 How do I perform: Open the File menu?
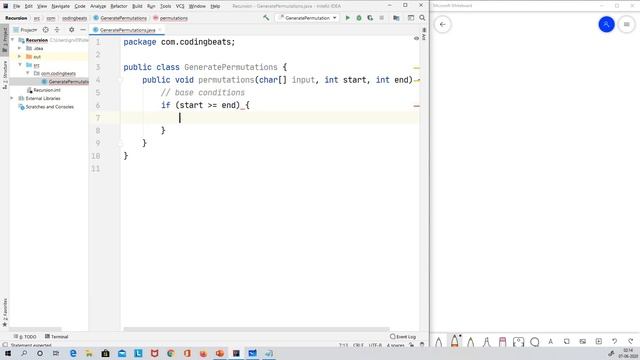tap(16, 6)
